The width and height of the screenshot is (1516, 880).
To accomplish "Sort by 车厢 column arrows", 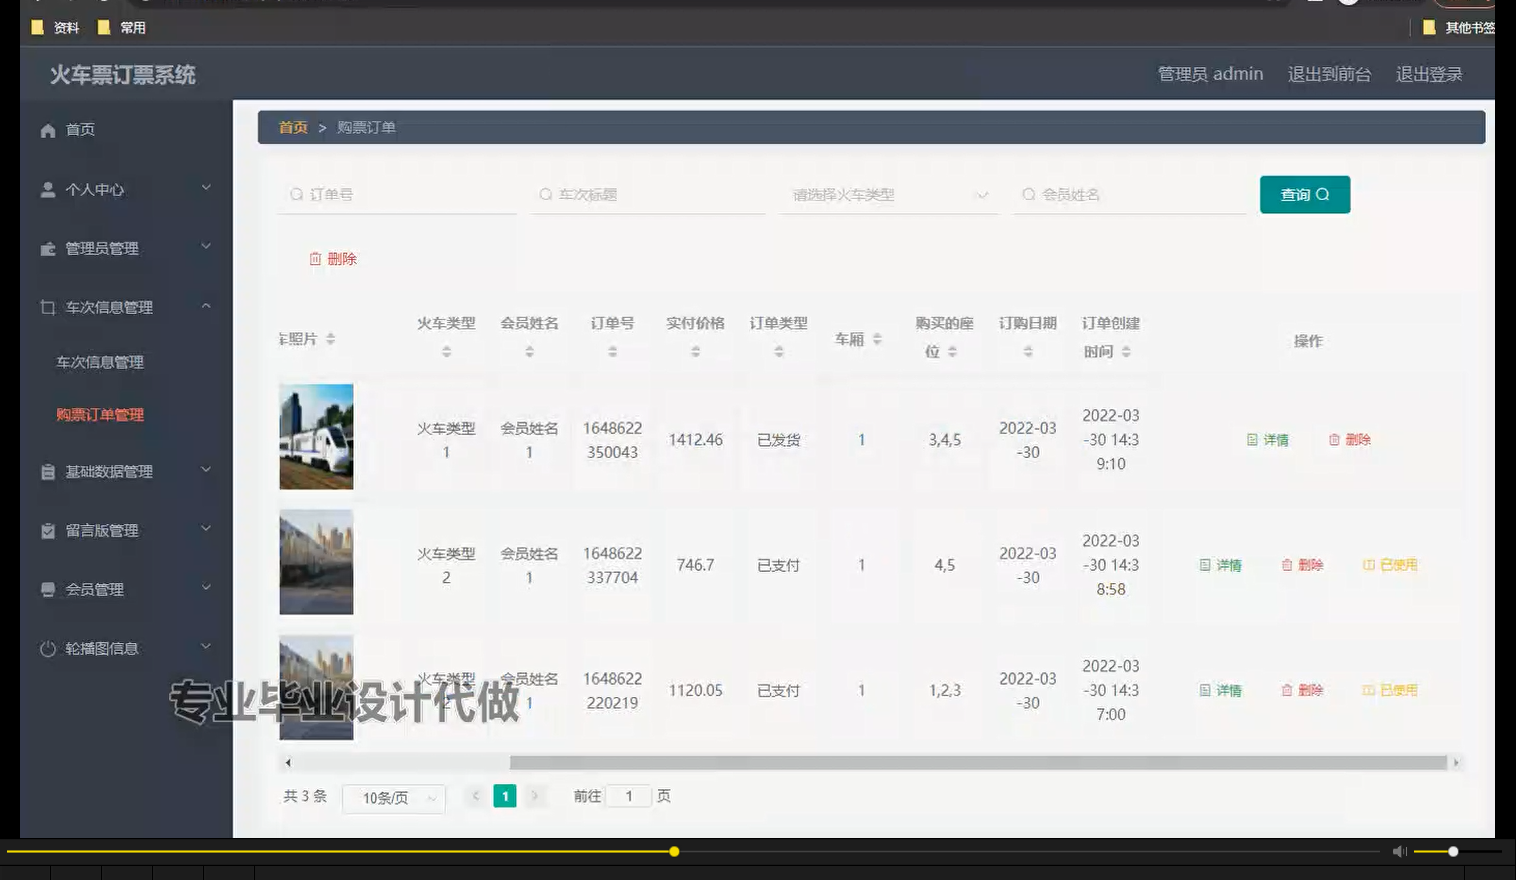I will click(x=877, y=340).
